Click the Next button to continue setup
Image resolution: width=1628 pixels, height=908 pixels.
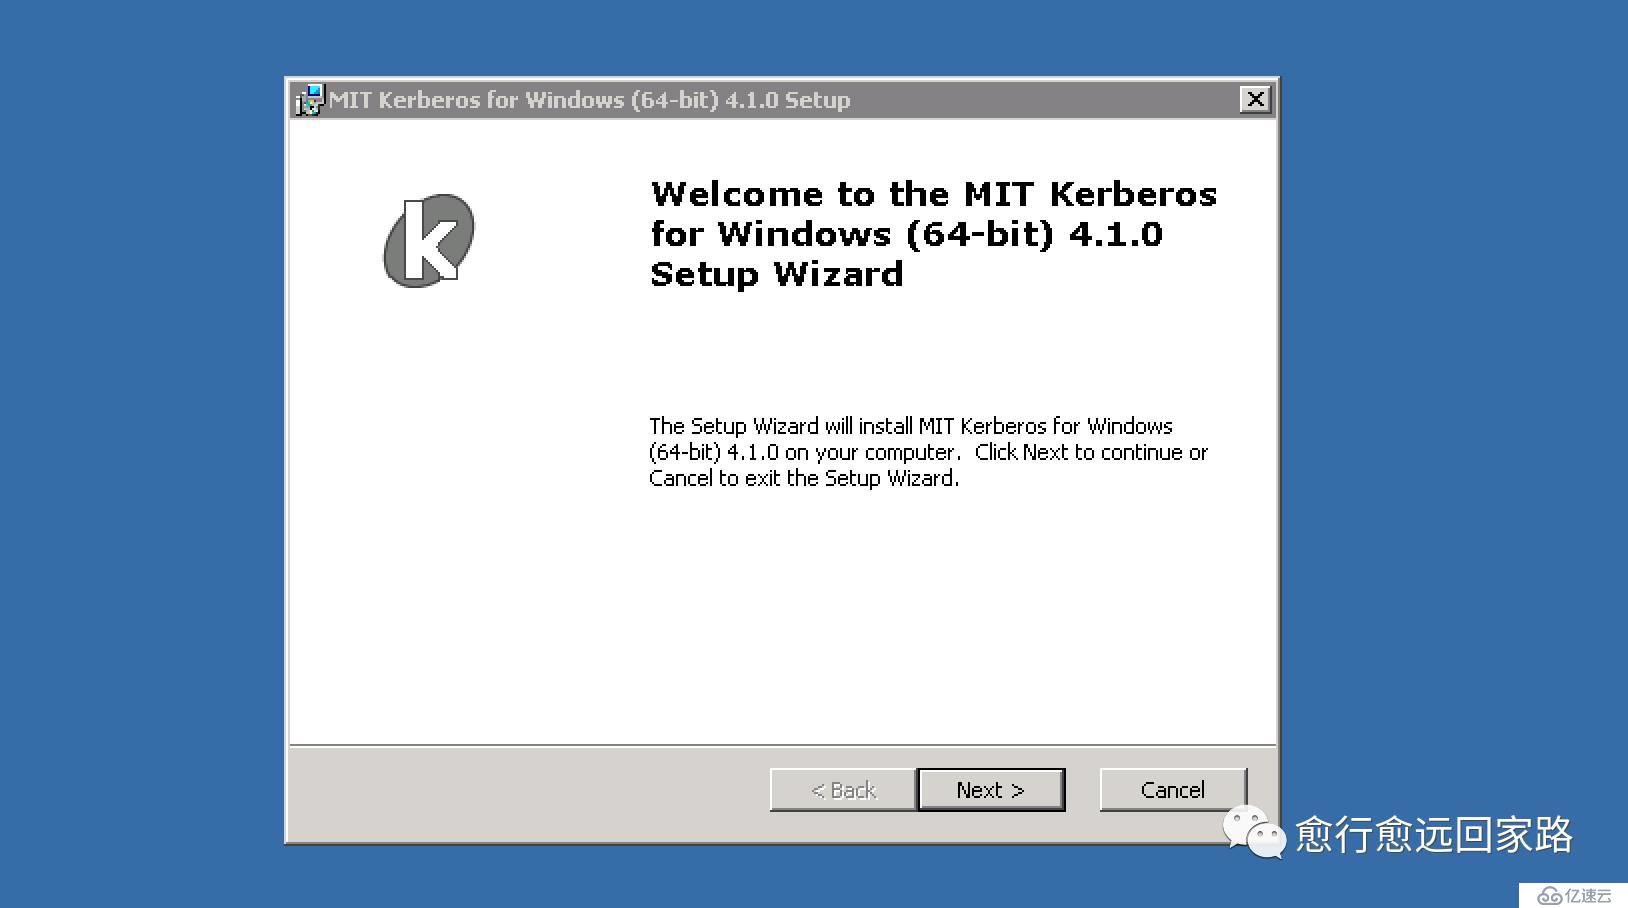(x=991, y=790)
